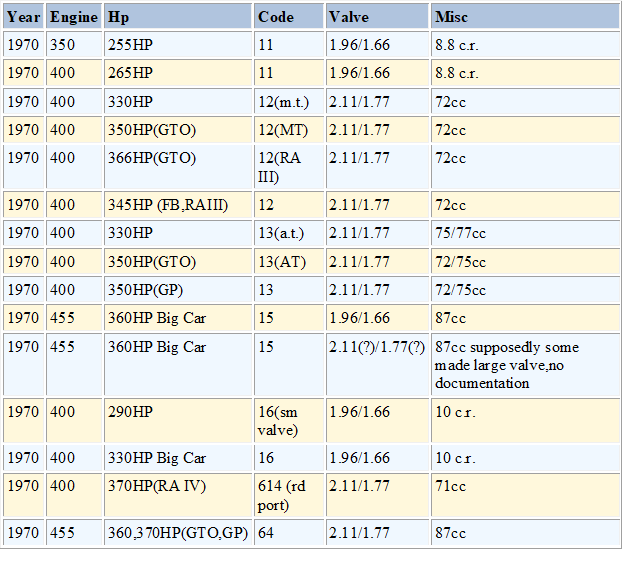Click the Valve column header
624x580 pixels.
click(x=378, y=17)
